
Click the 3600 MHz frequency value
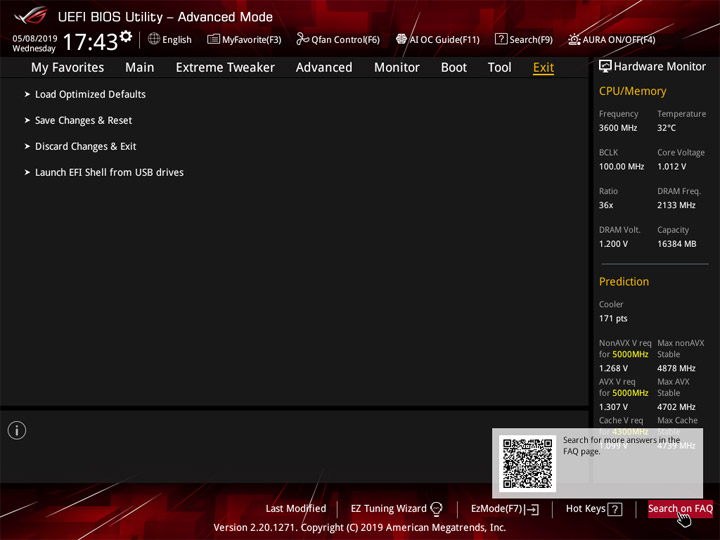pyautogui.click(x=618, y=128)
